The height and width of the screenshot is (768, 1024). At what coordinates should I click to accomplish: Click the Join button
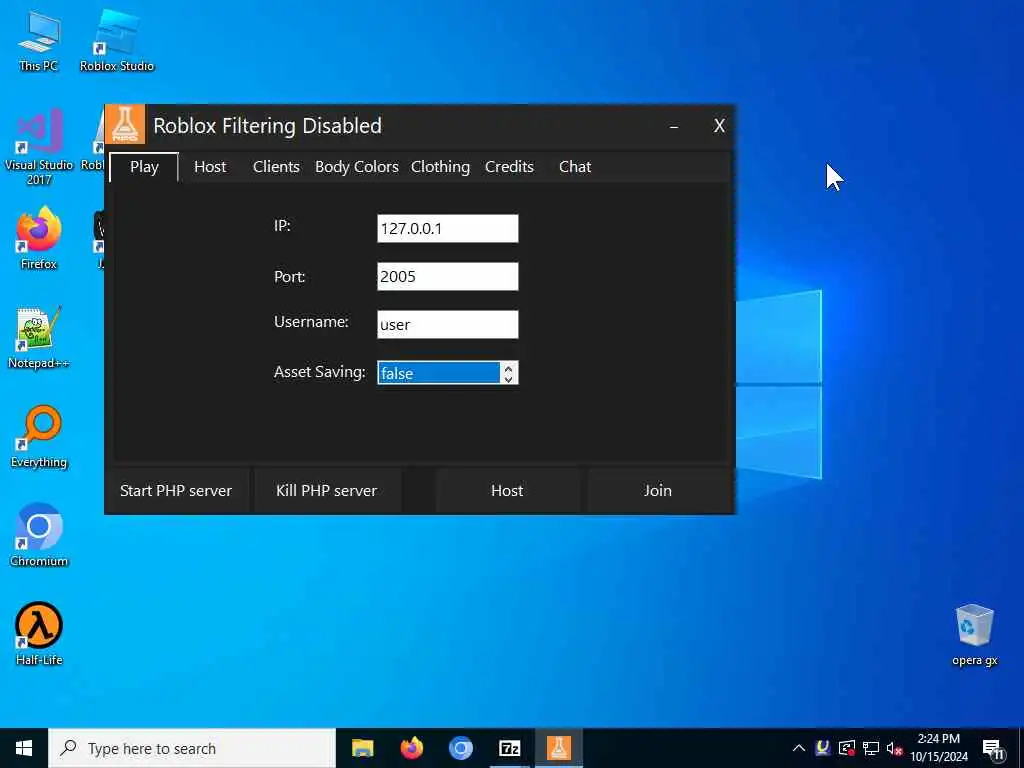(x=658, y=490)
